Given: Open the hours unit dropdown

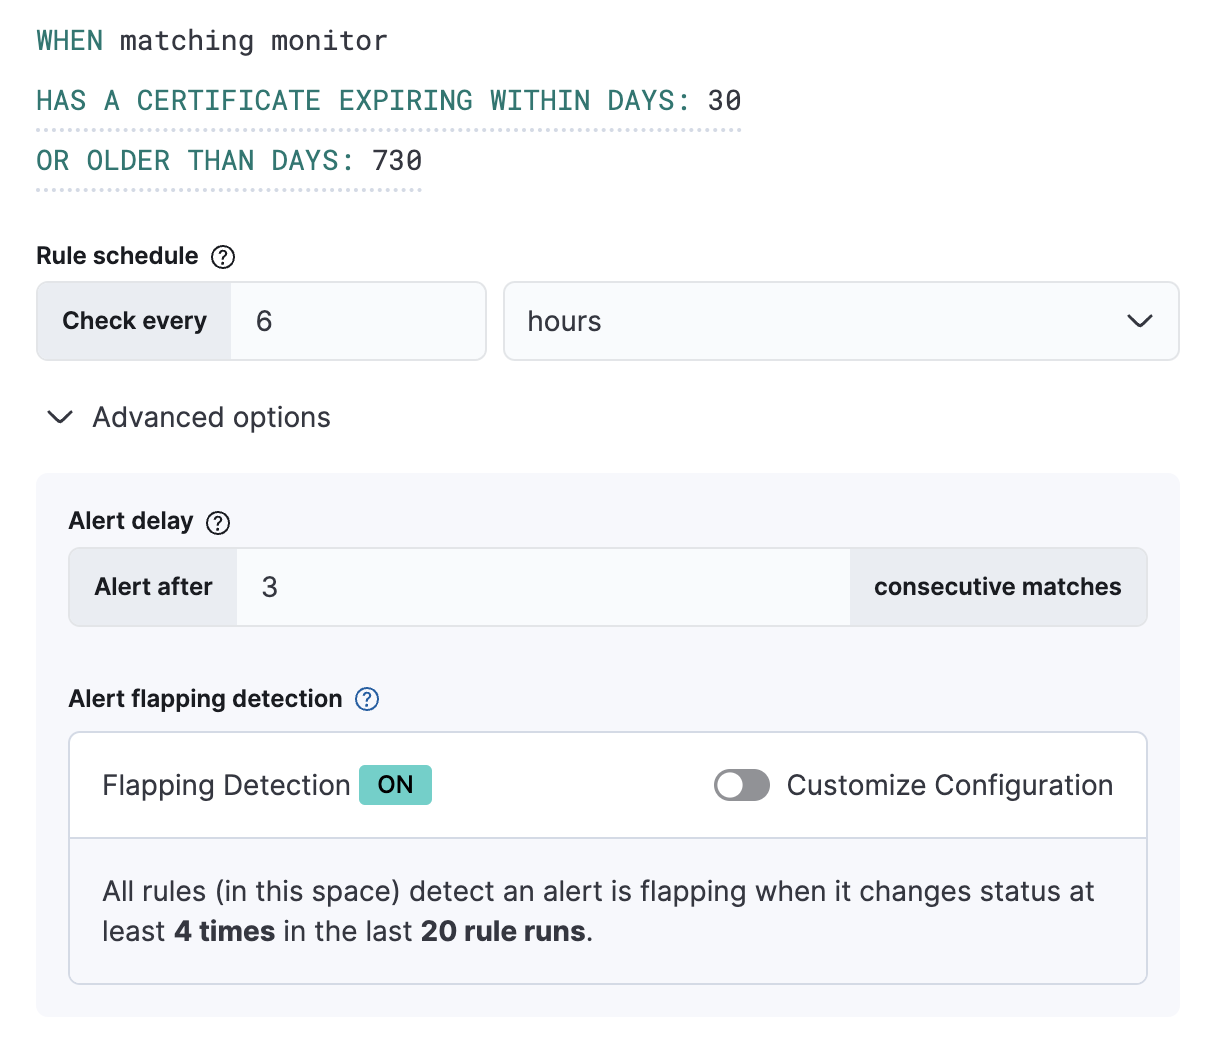Looking at the screenshot, I should (x=842, y=321).
